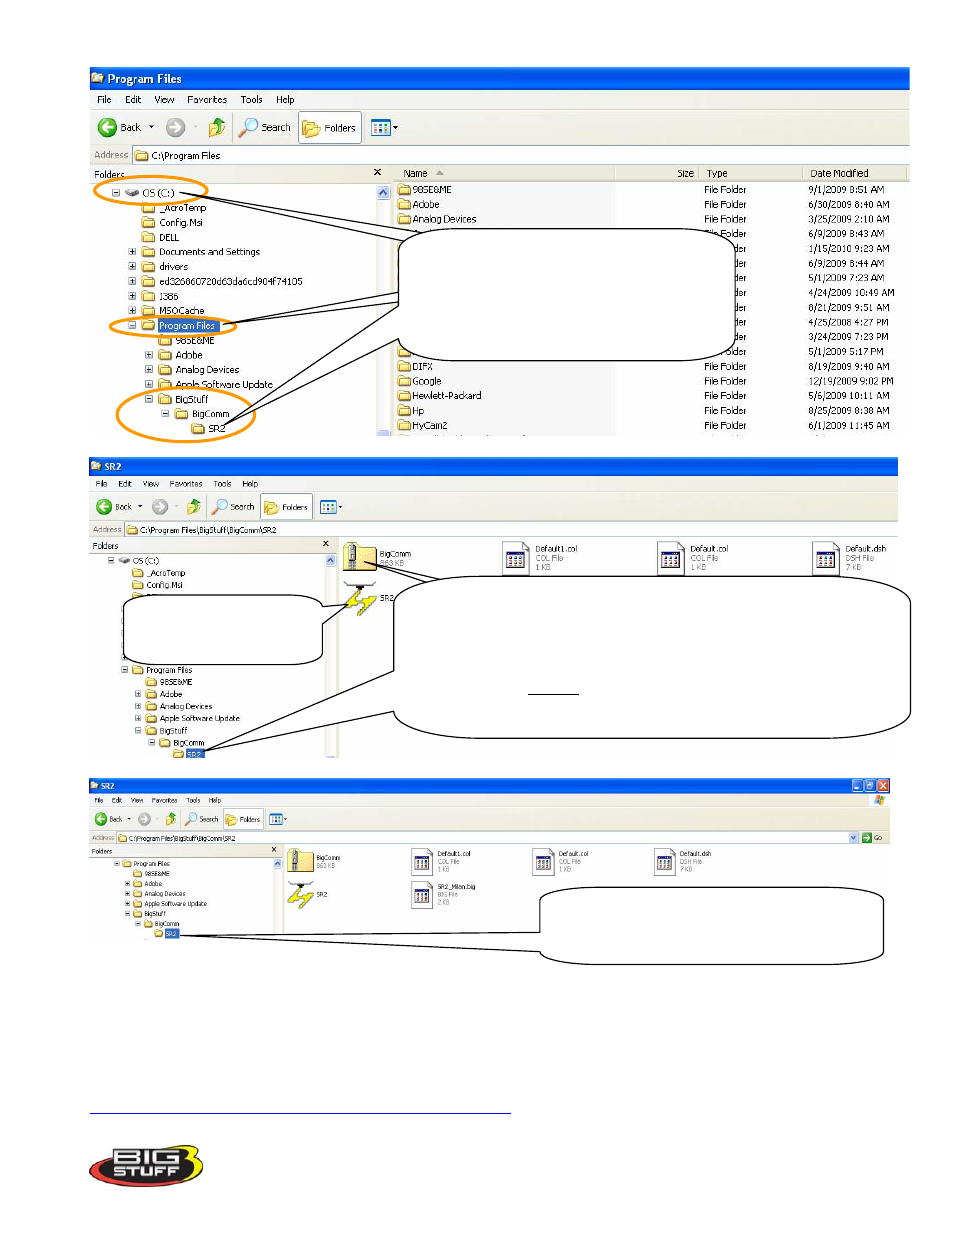Select 98SE&ME folder in file list
This screenshot has width=954, height=1235.
click(x=425, y=189)
